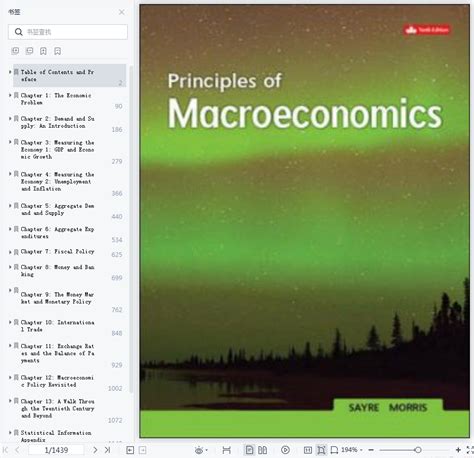Screen dimensions: 474x458
Task: Click the magnifier icon in bookmark search
Action: 19,32
